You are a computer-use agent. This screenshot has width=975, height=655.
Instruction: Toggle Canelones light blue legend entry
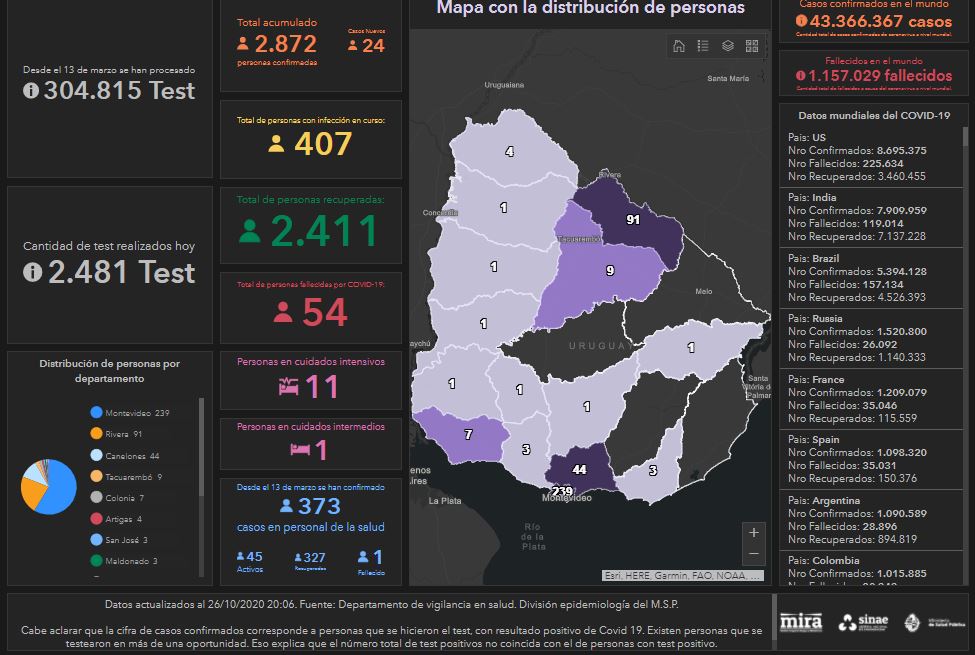click(x=124, y=455)
